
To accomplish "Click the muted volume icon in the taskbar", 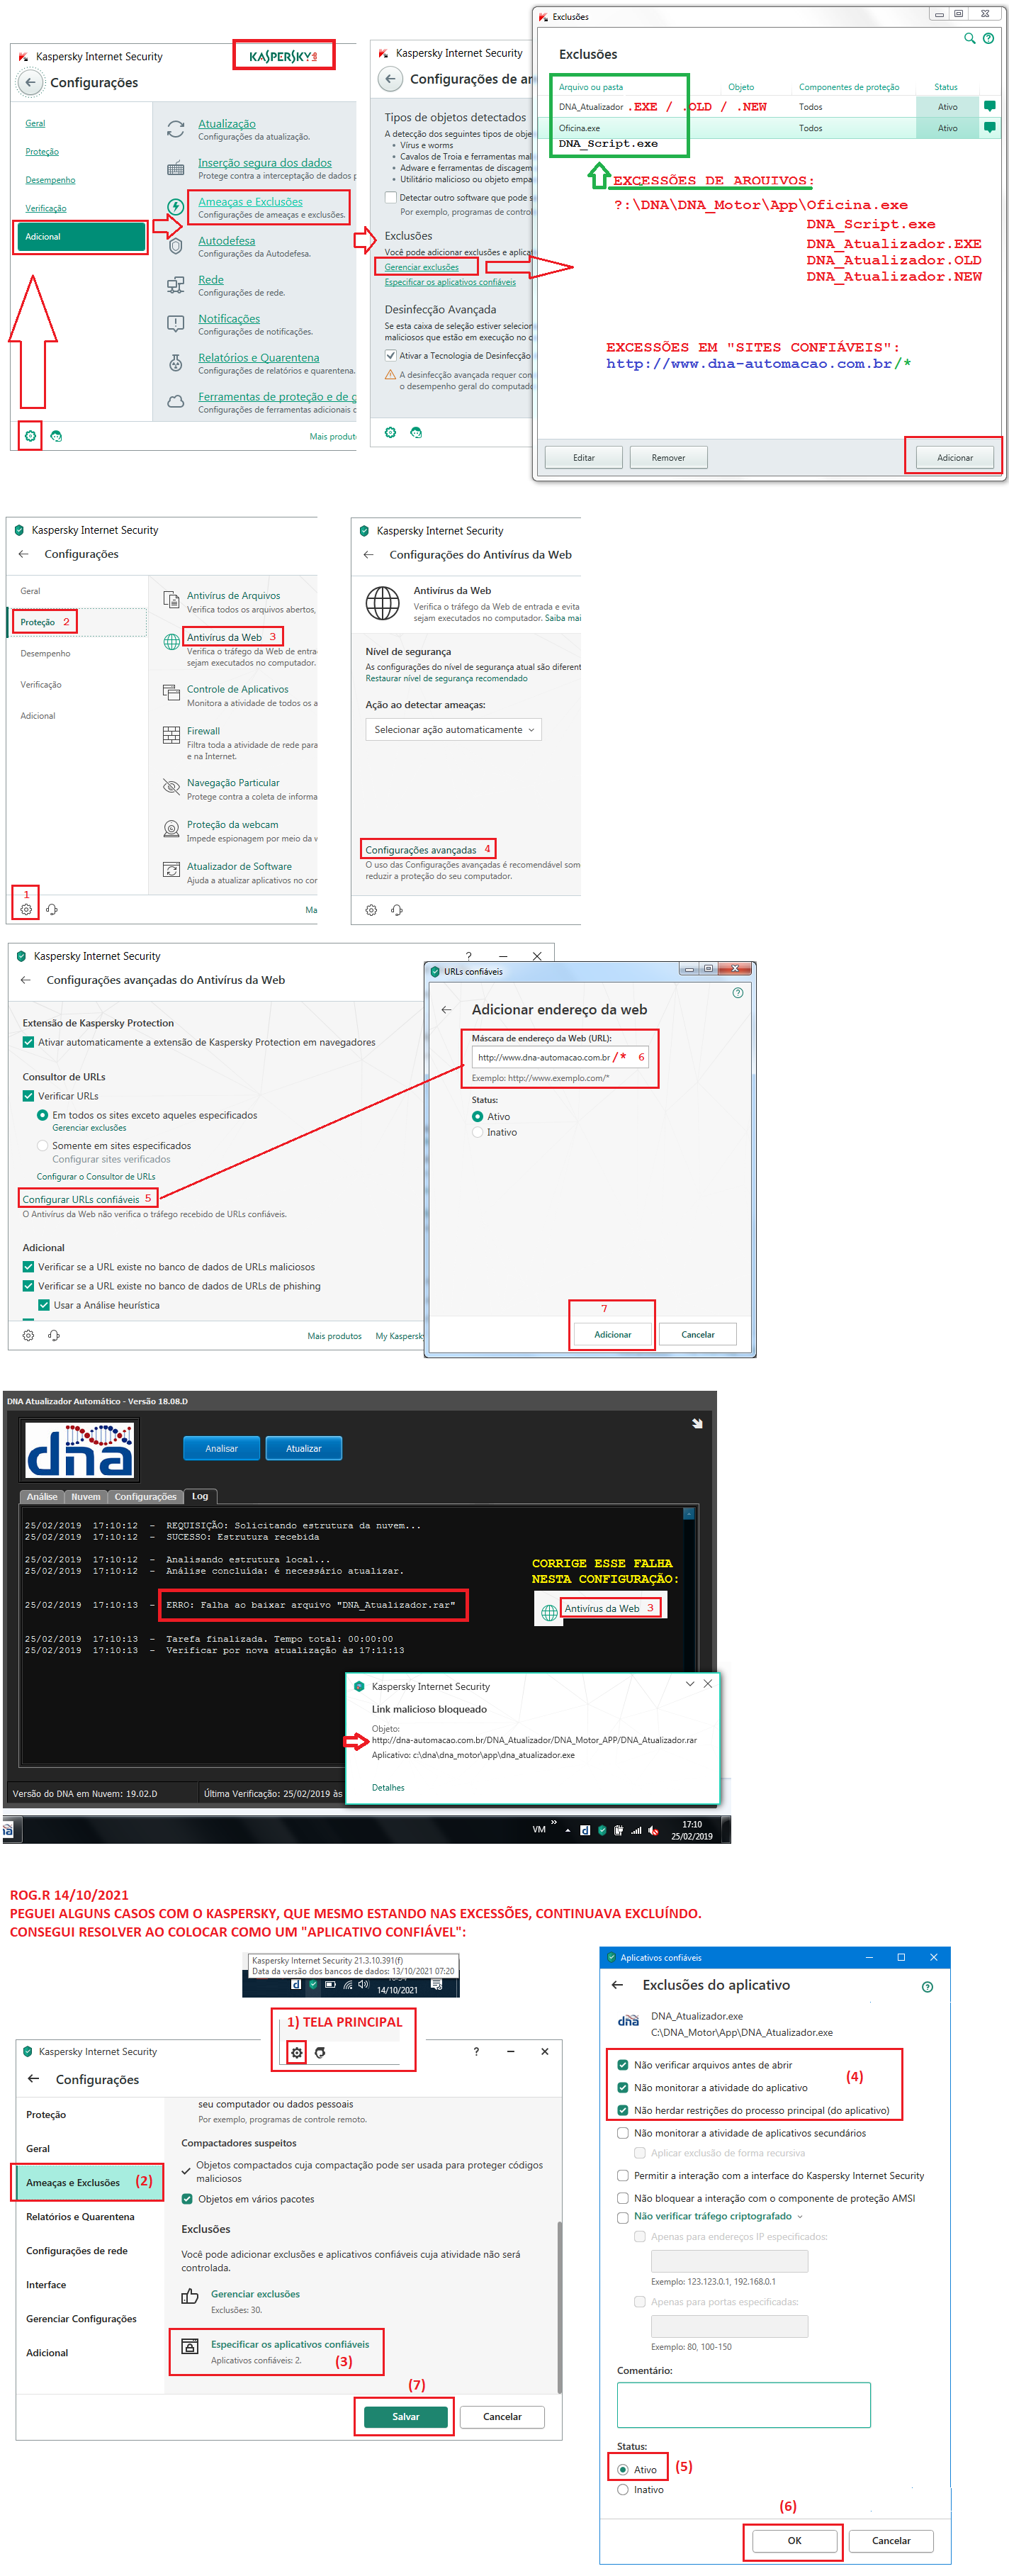I will [x=653, y=1830].
